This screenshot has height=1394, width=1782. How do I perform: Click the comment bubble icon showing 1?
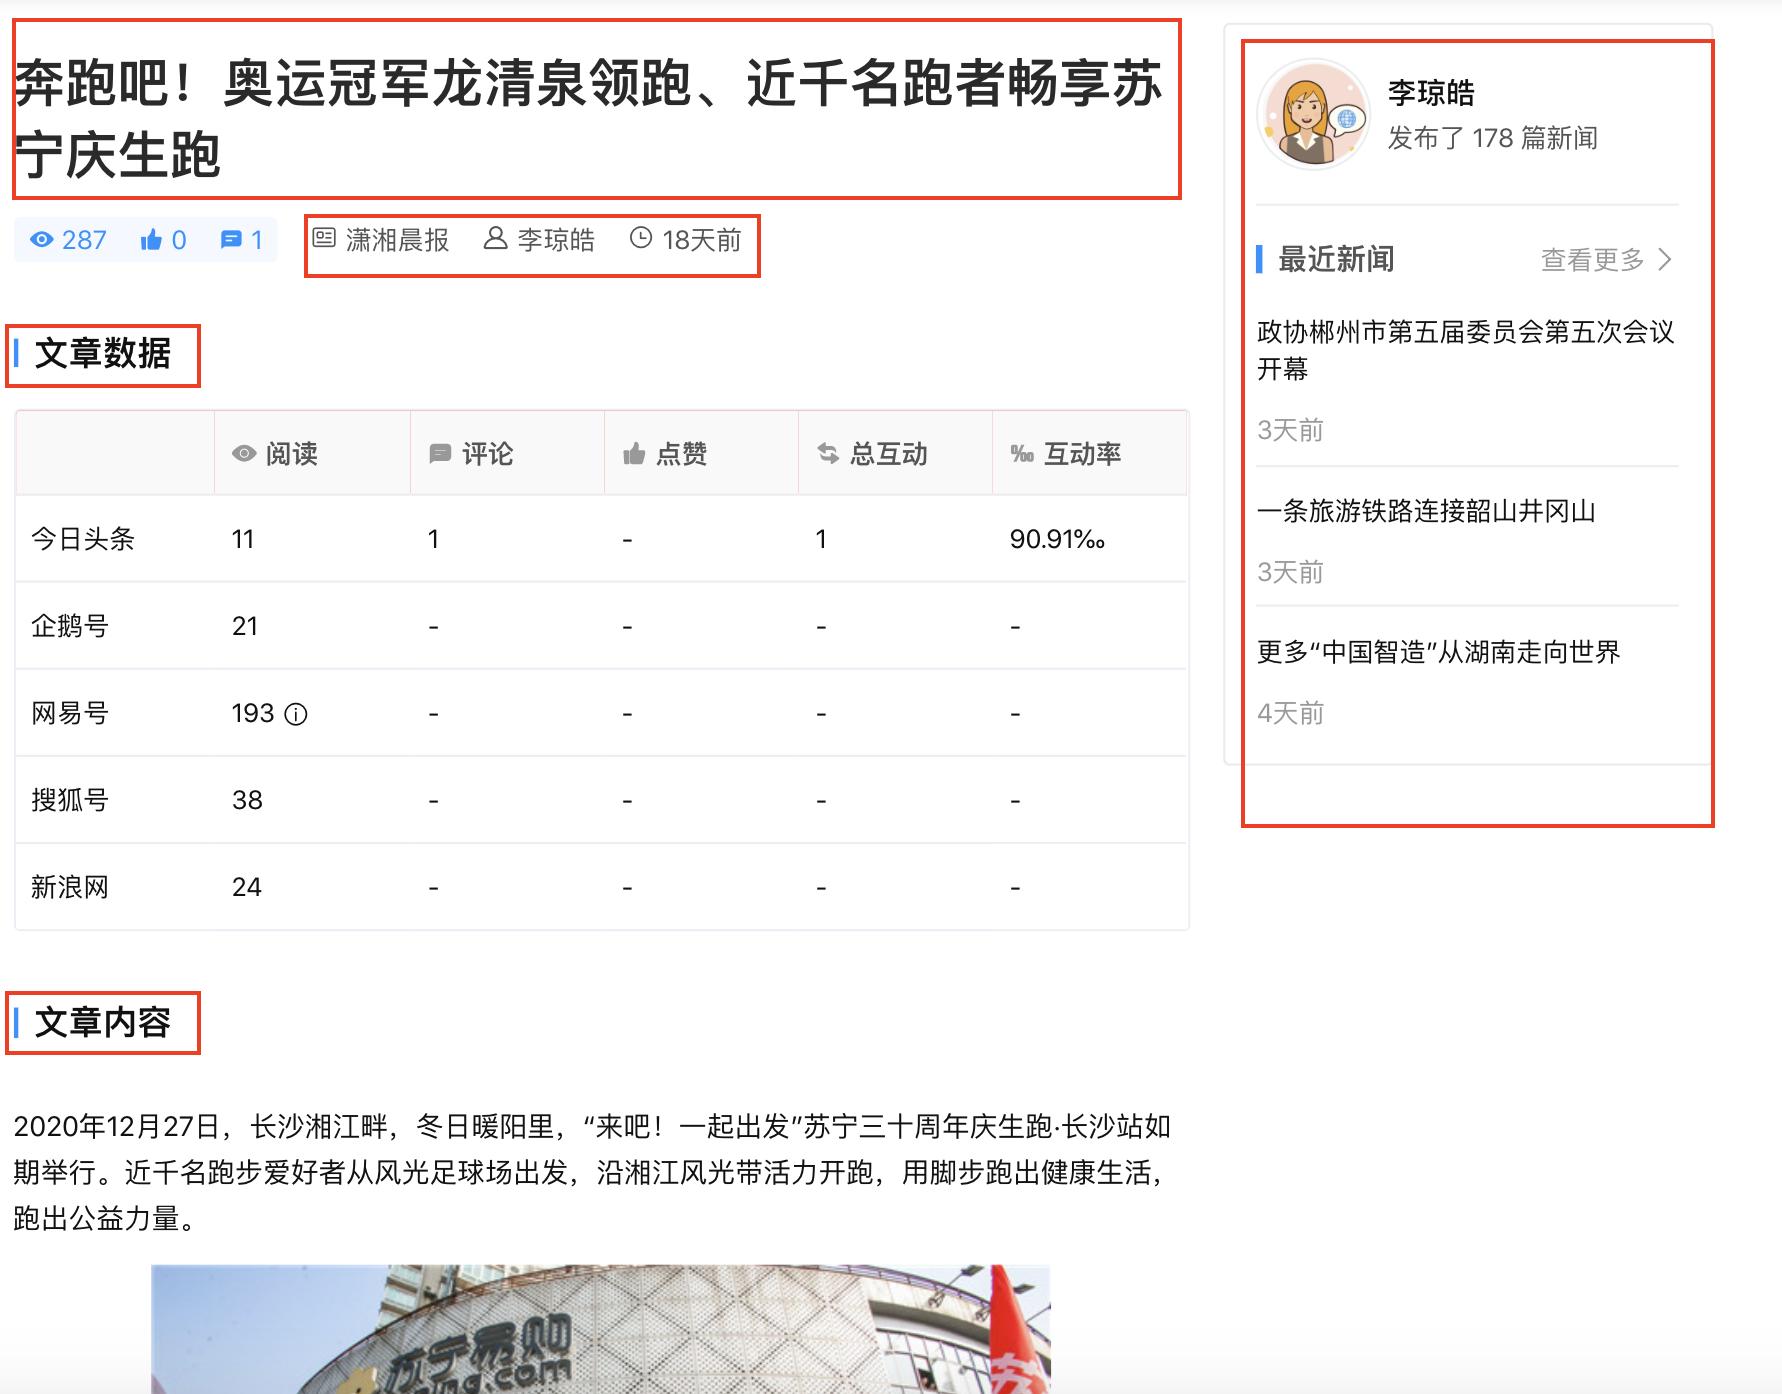(233, 239)
